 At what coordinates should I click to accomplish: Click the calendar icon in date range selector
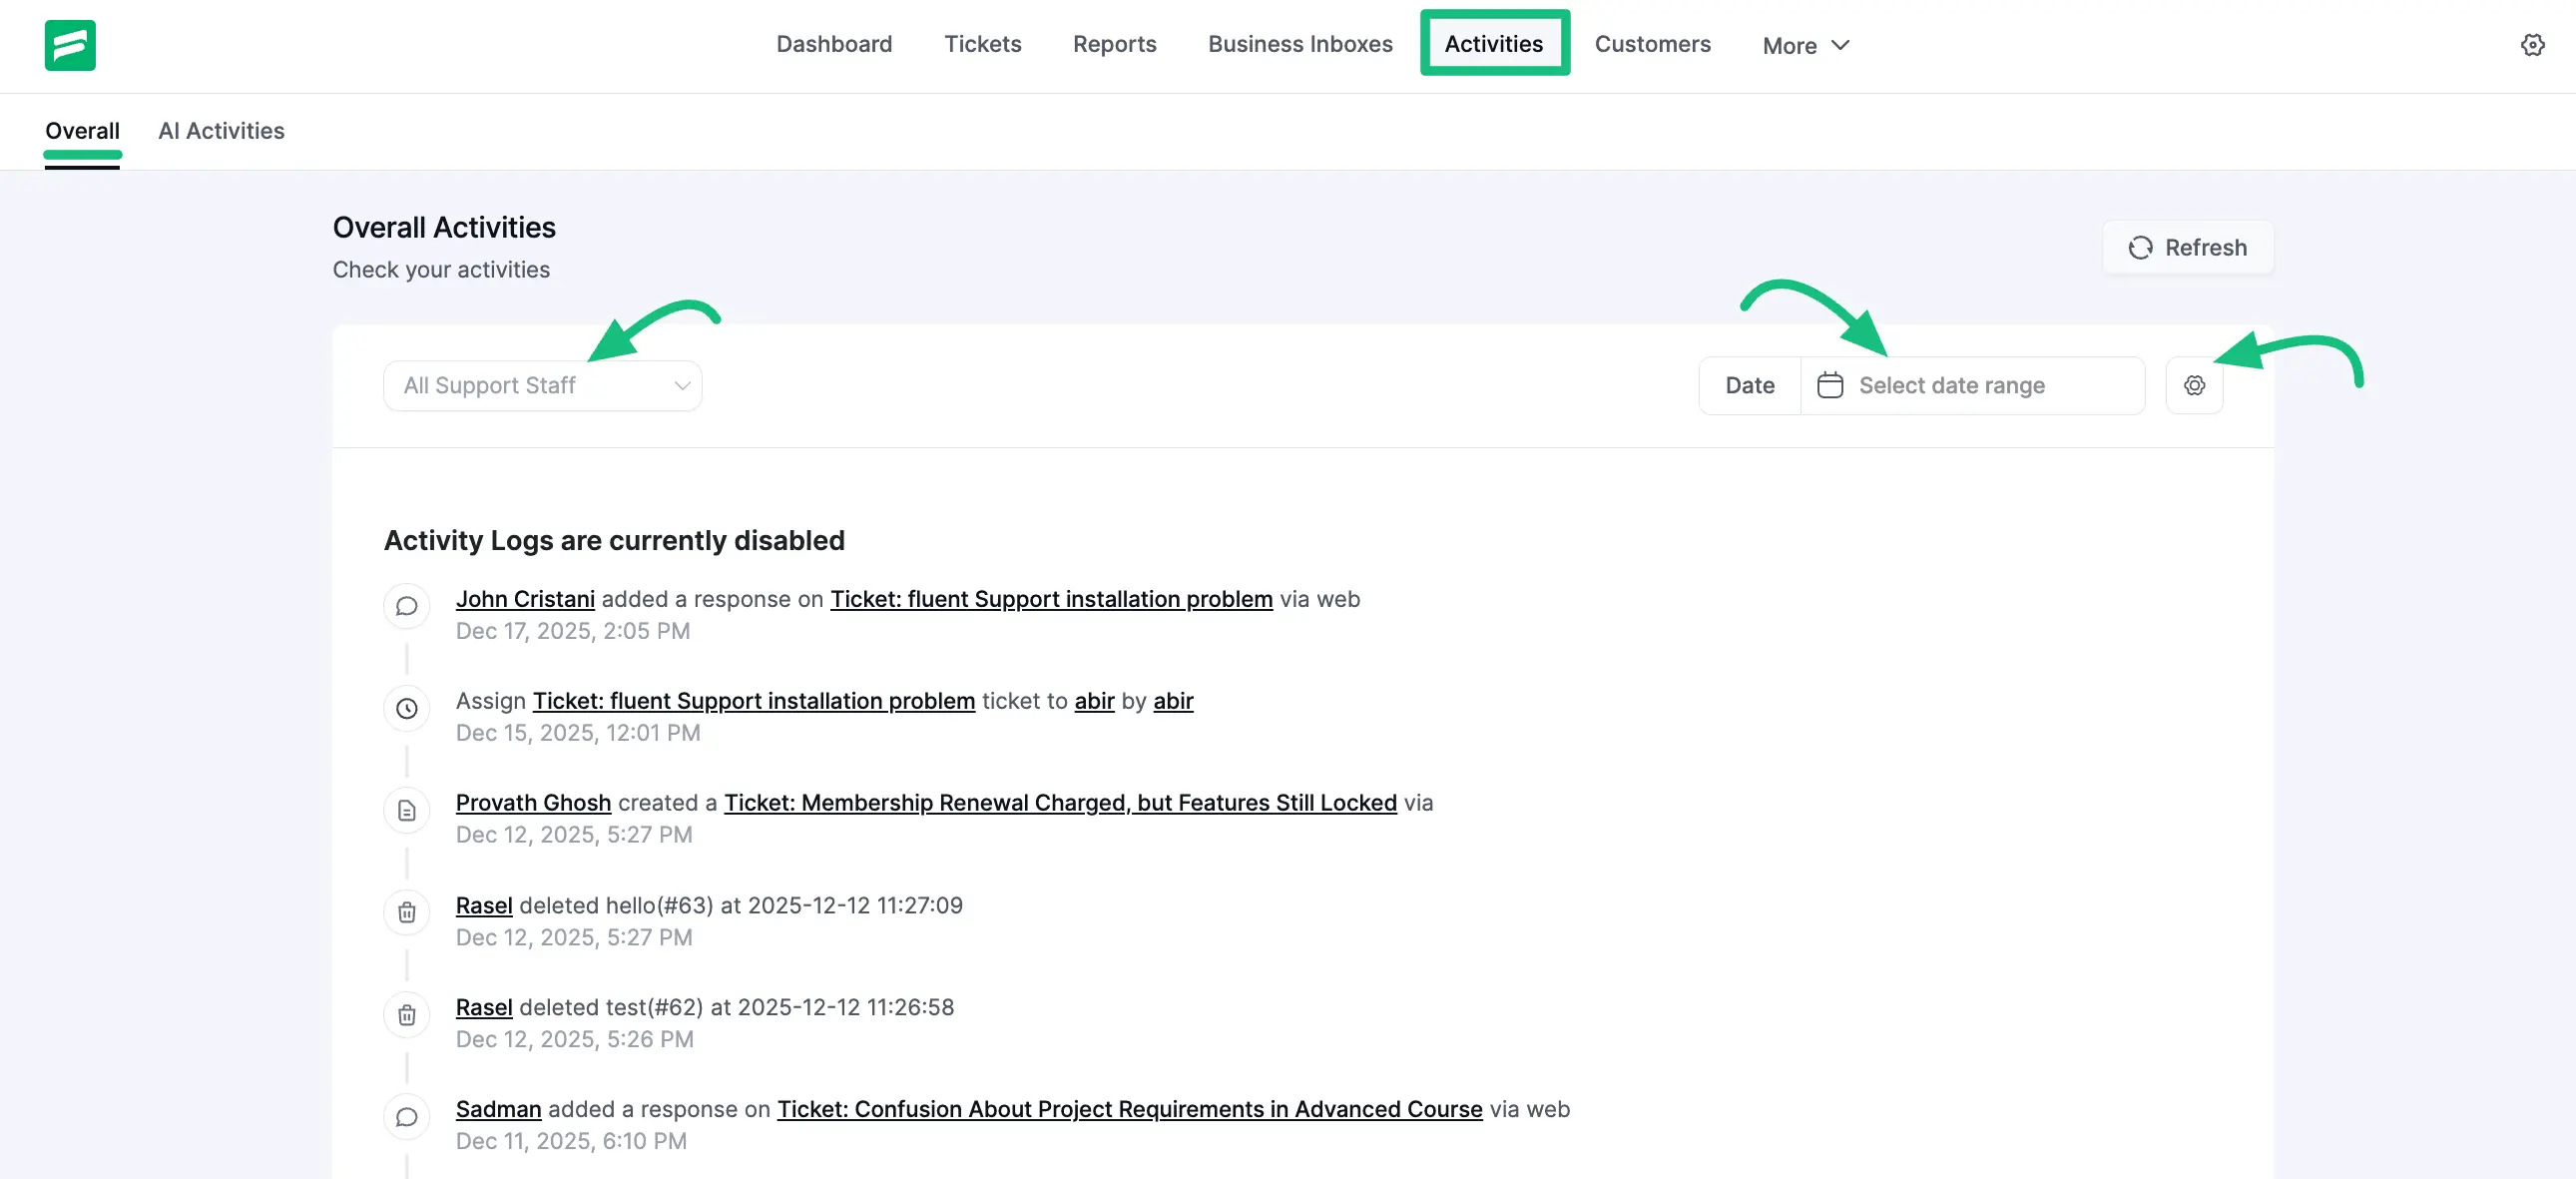tap(1830, 384)
